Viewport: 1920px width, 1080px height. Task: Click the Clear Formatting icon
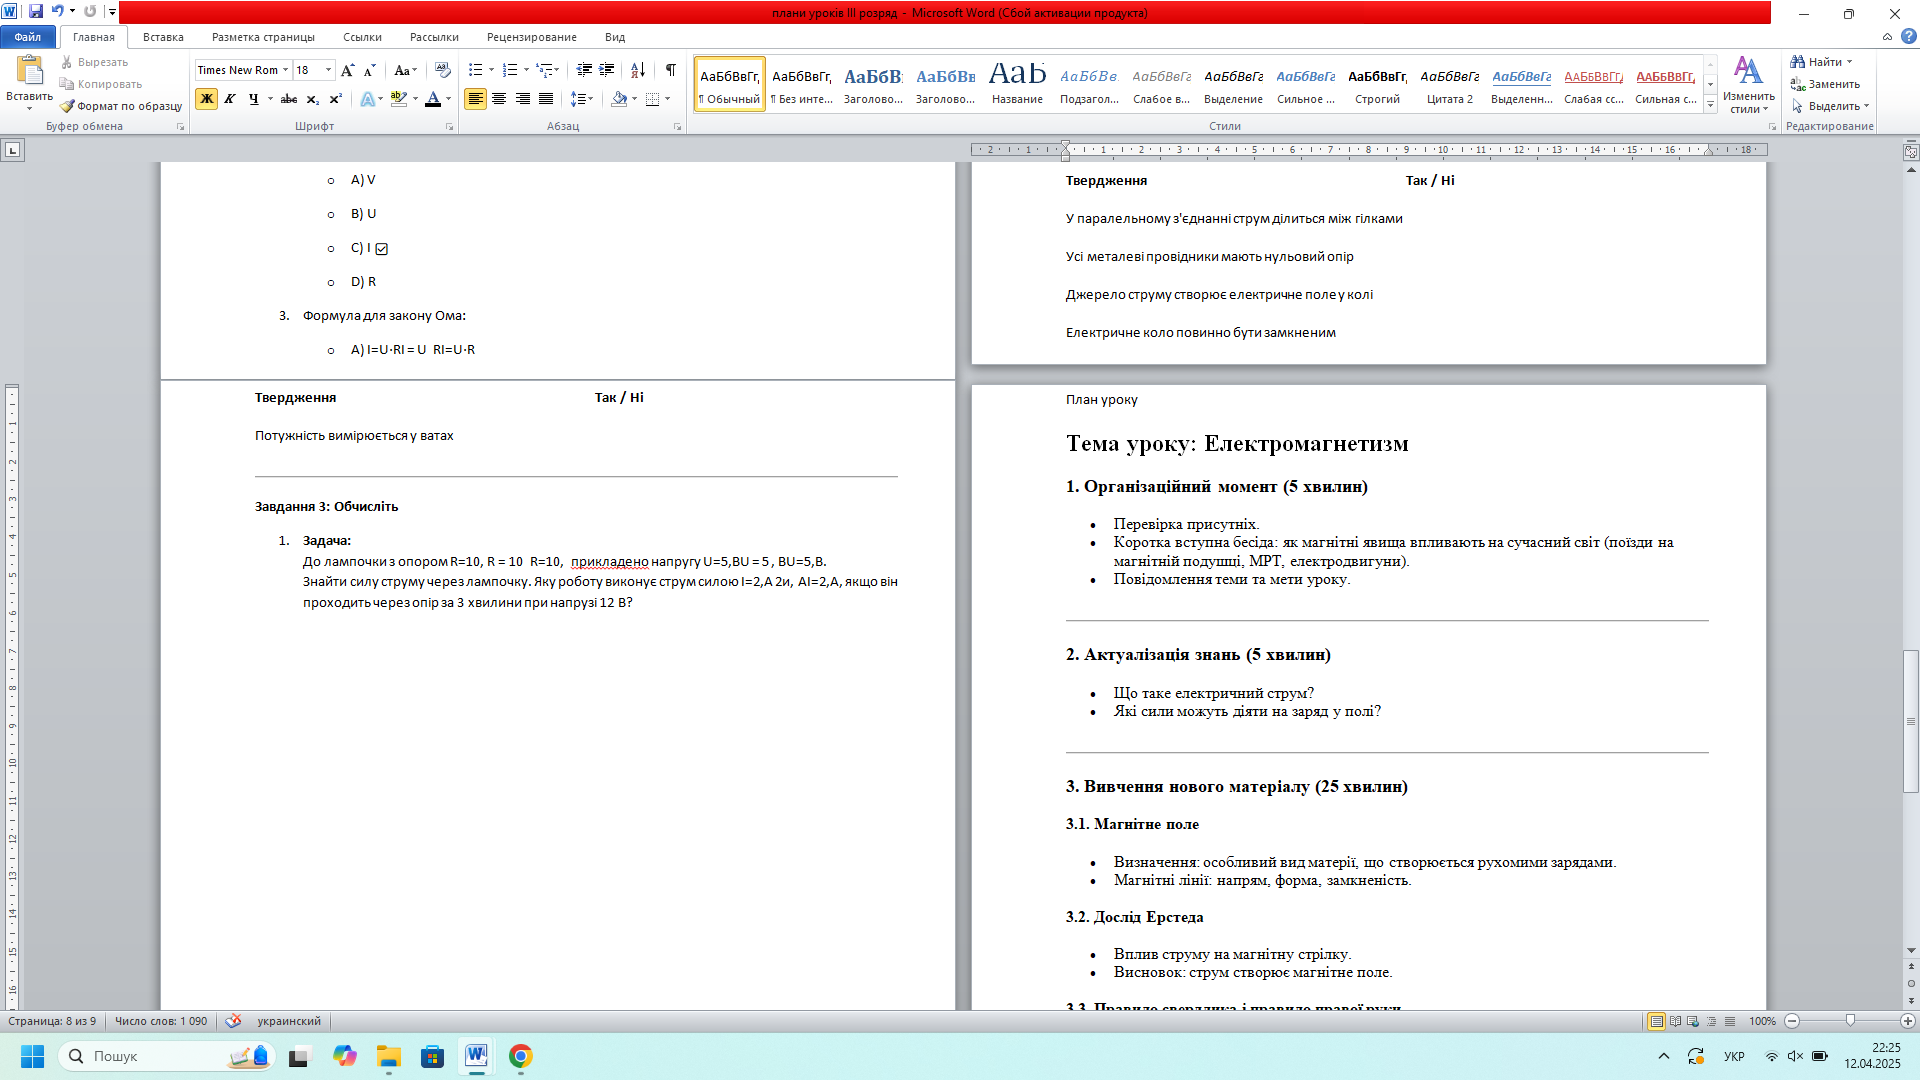443,70
